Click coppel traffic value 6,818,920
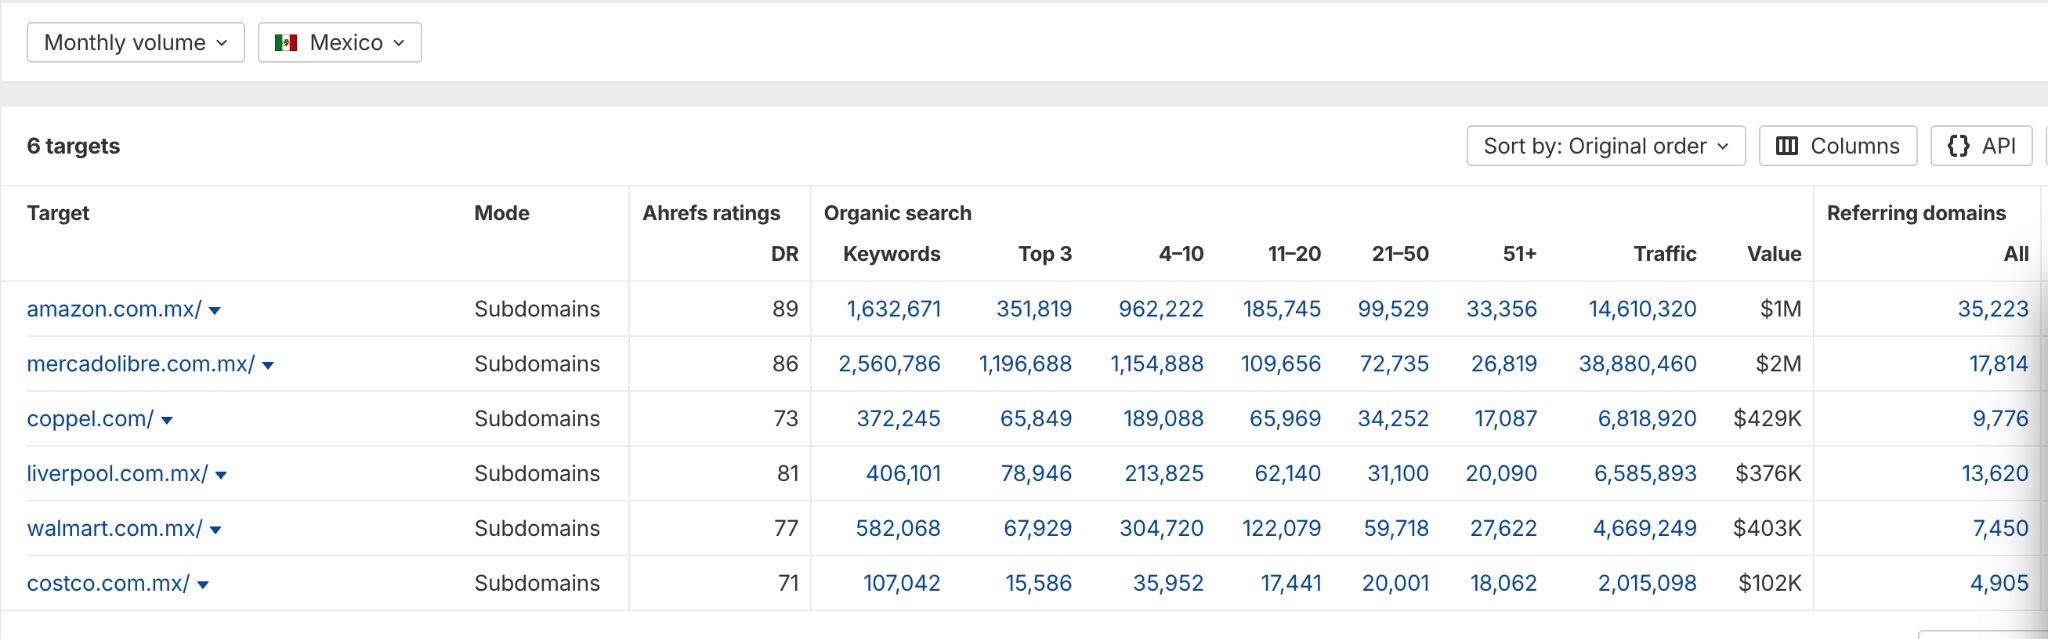Viewport: 2048px width, 639px height. [1647, 419]
